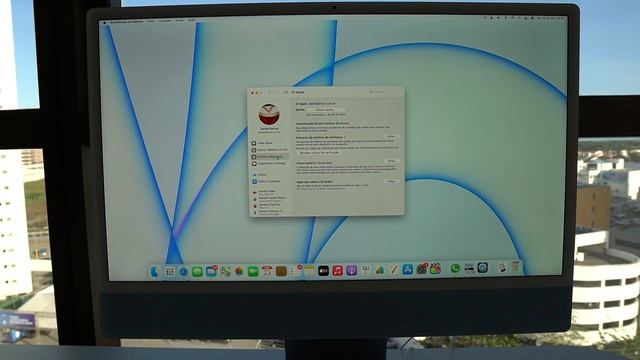Click the user profile picture in Apple ID

click(269, 115)
